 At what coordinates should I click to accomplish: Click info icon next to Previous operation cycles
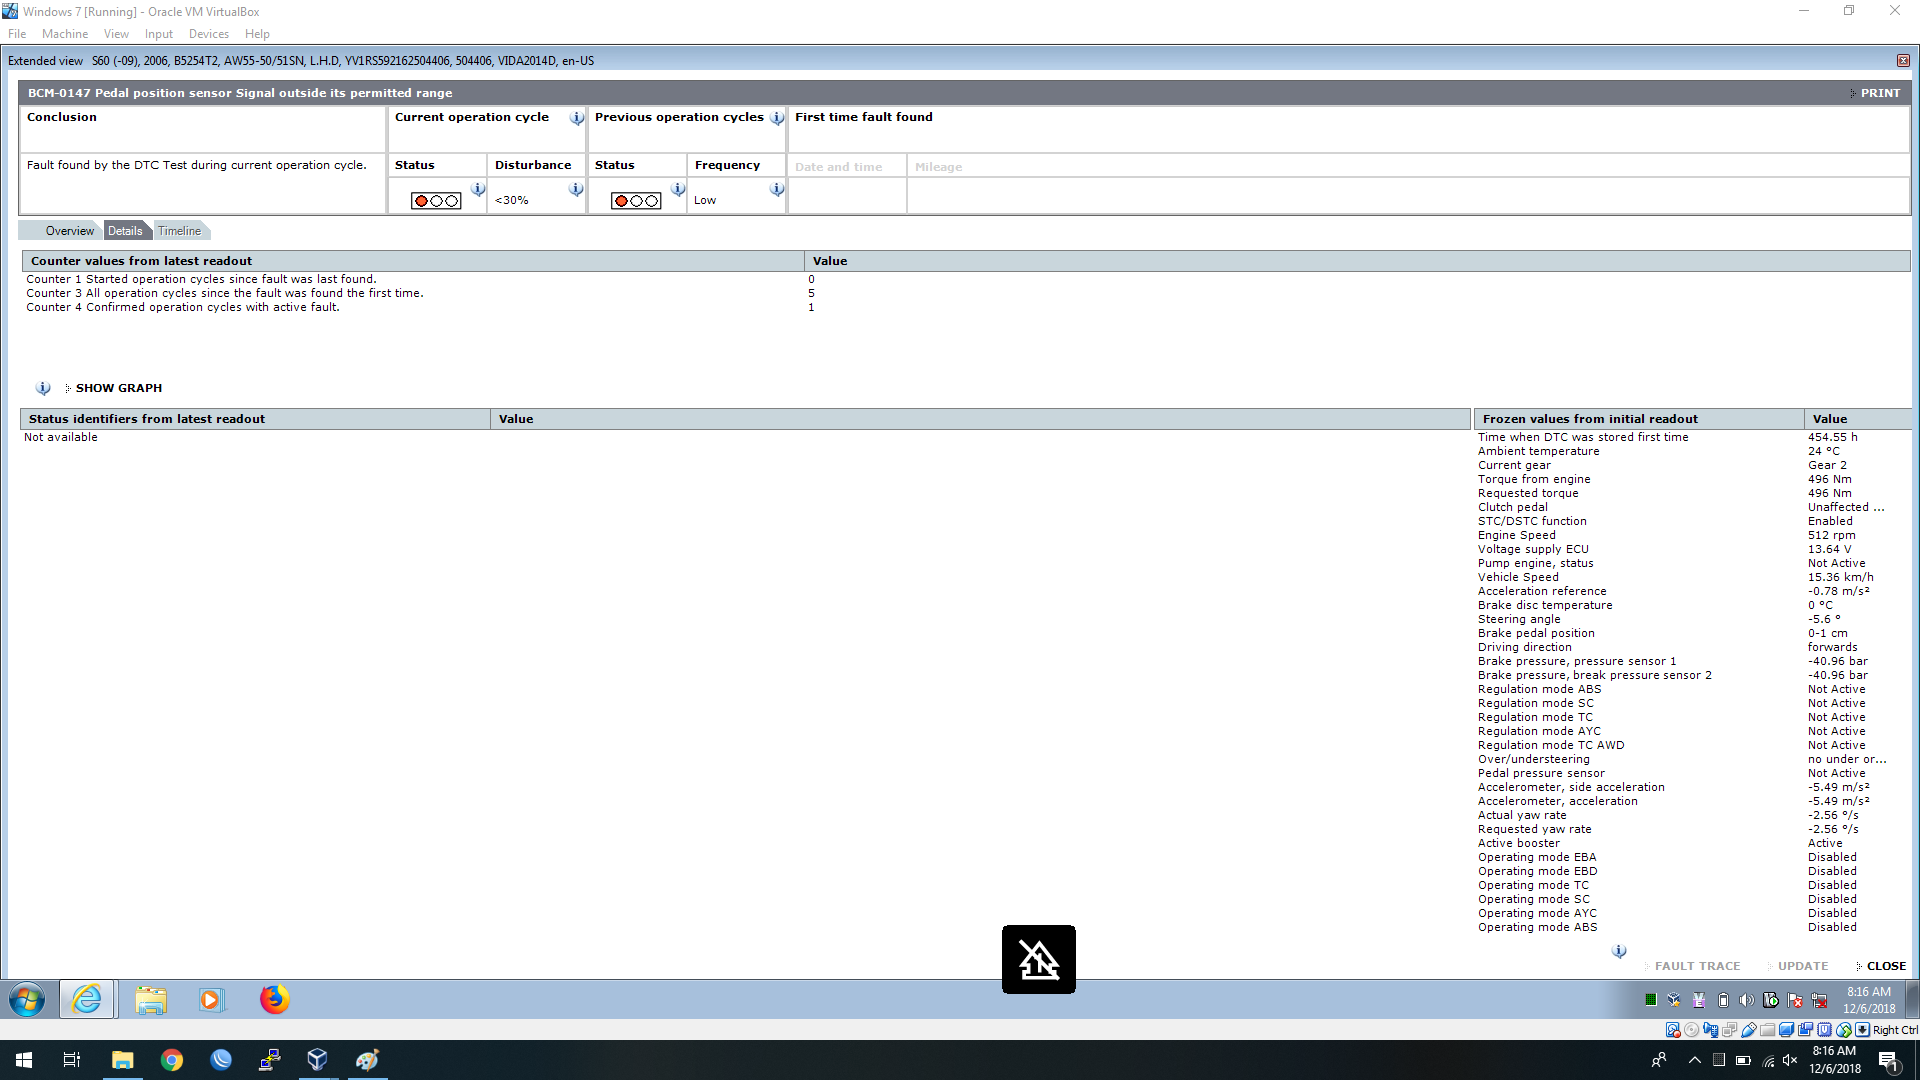click(777, 118)
